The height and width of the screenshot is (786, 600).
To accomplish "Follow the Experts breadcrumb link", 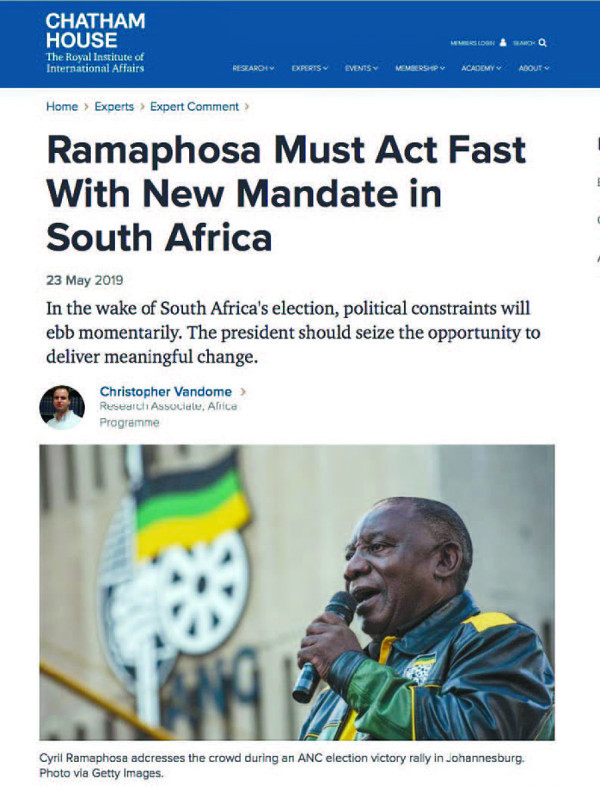I will coord(114,107).
